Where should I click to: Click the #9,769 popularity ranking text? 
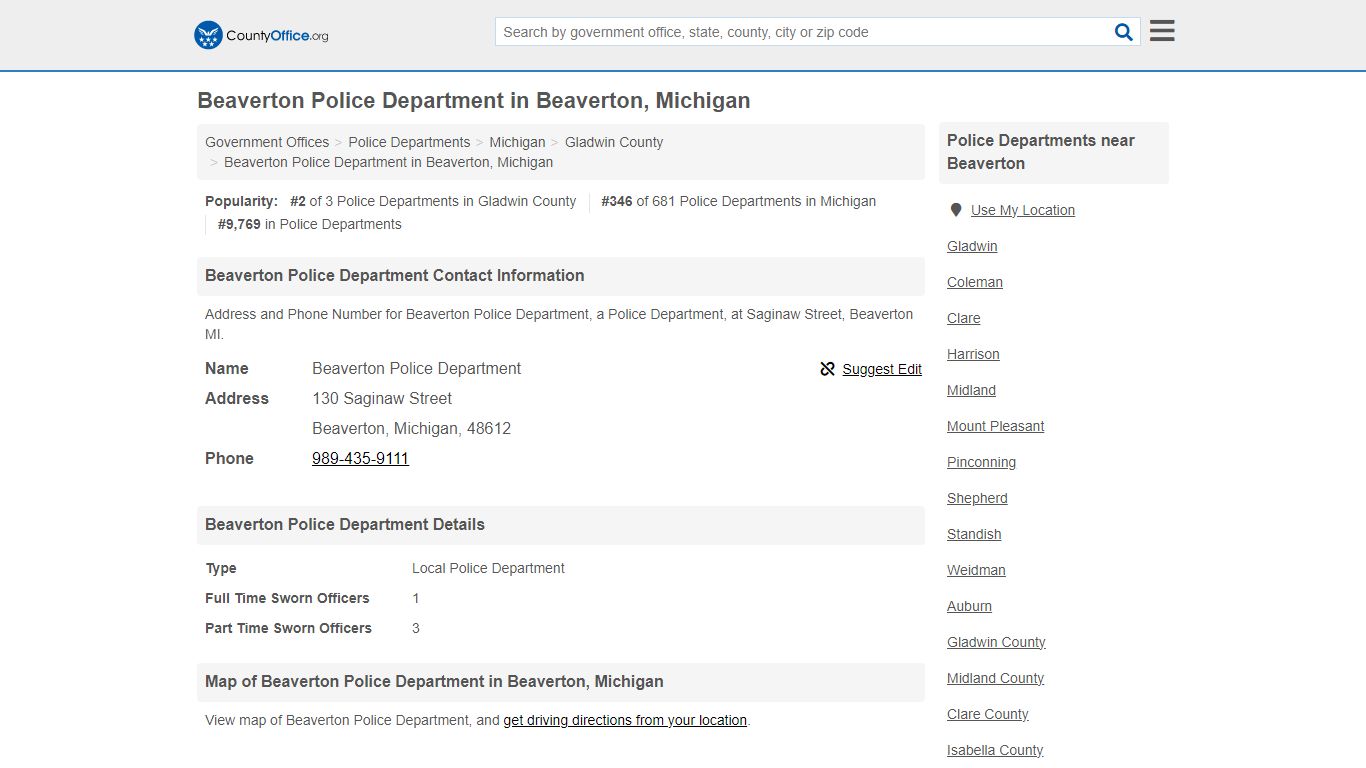coord(309,224)
